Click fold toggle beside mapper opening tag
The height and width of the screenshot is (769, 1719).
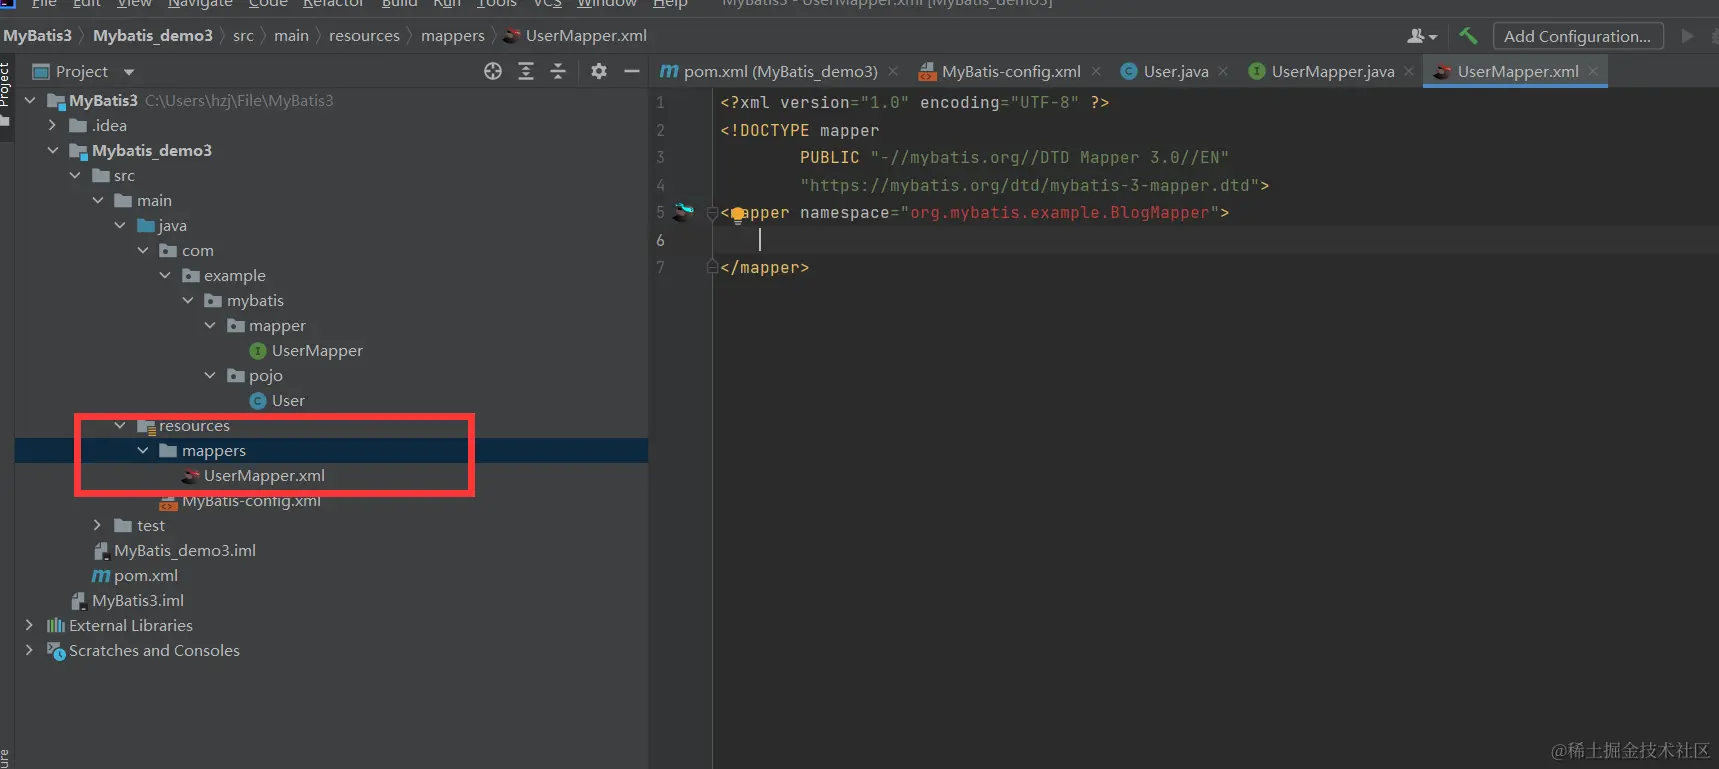coord(712,213)
